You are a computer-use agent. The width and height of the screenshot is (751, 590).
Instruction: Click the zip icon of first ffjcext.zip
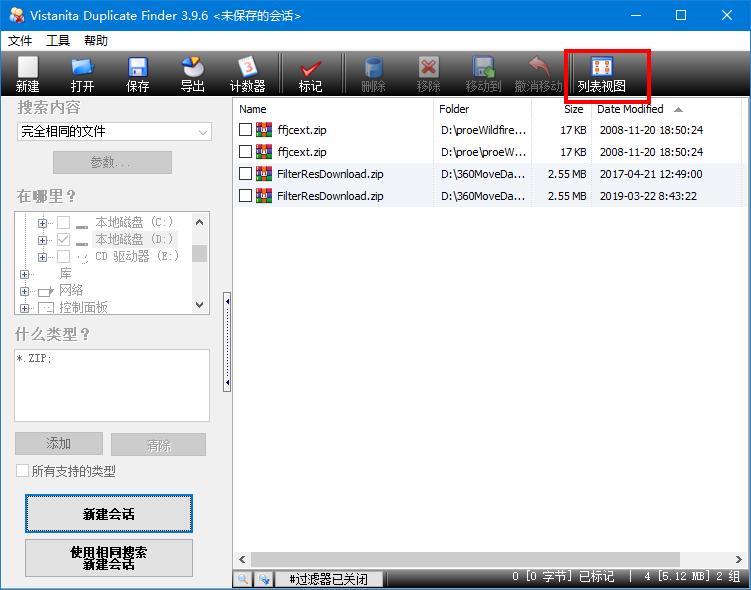pos(263,130)
